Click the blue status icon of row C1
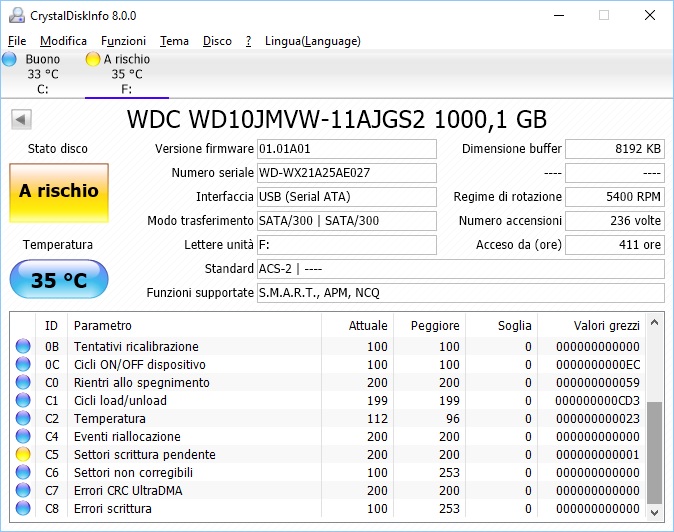 click(x=23, y=401)
